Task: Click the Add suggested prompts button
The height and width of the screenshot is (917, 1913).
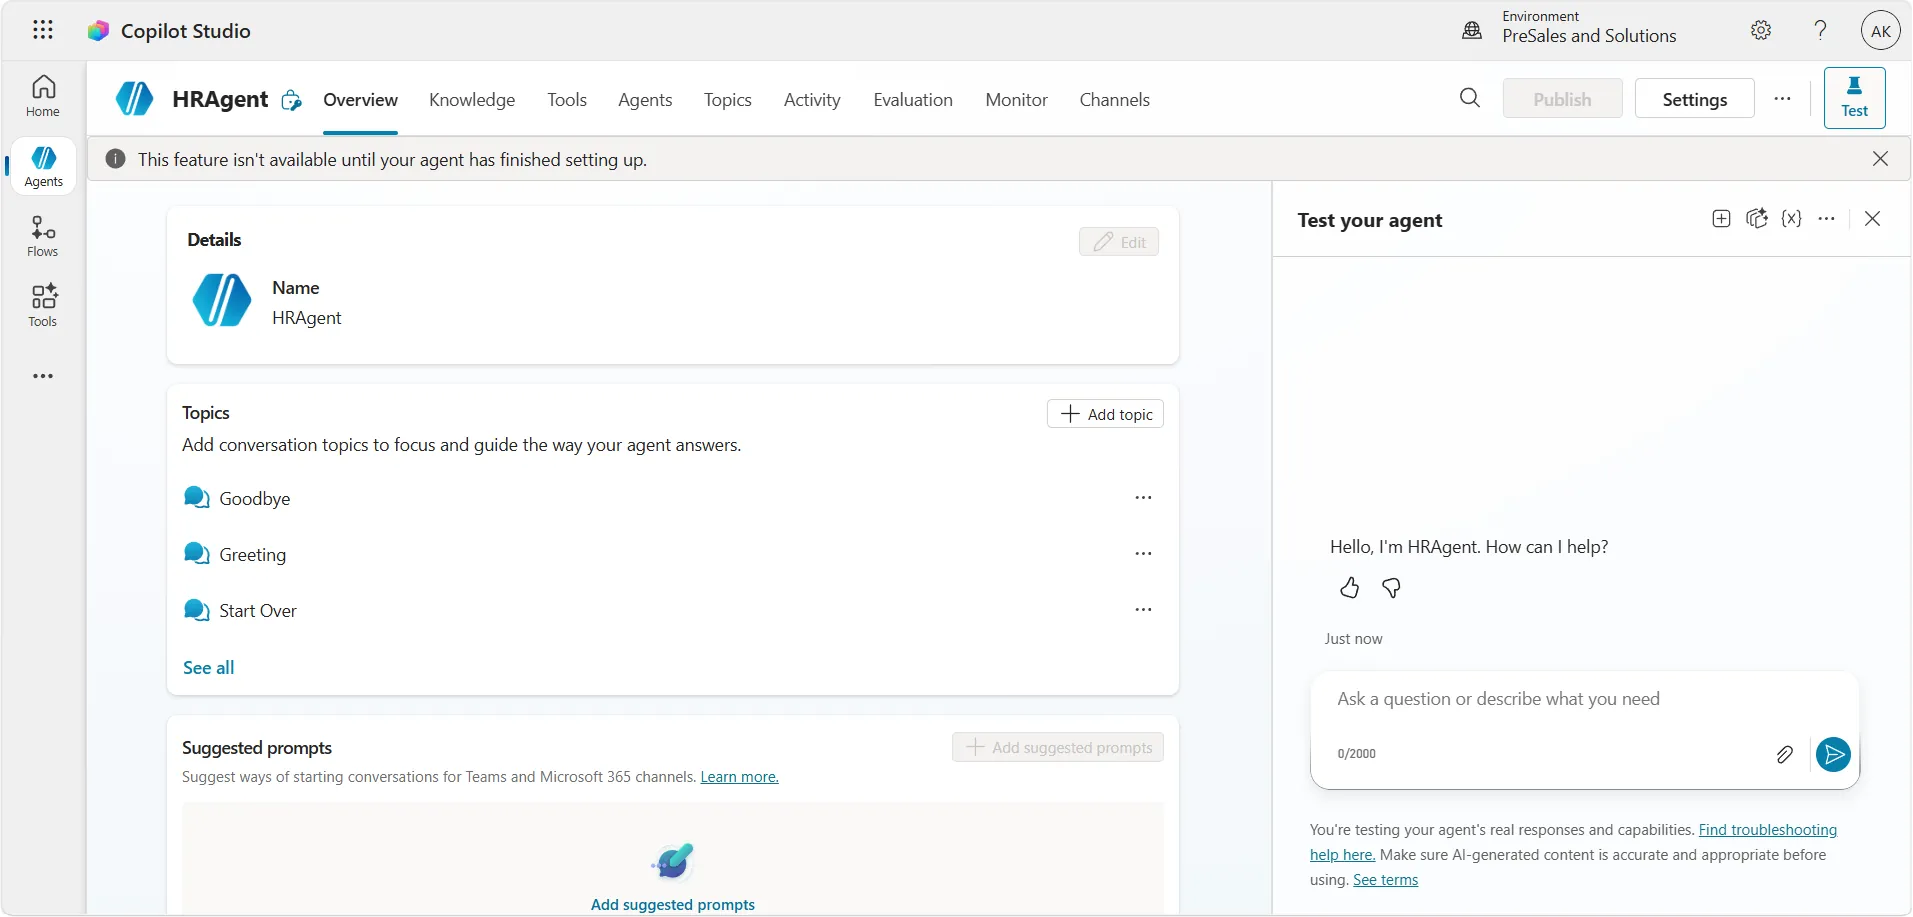Action: (x=1058, y=748)
